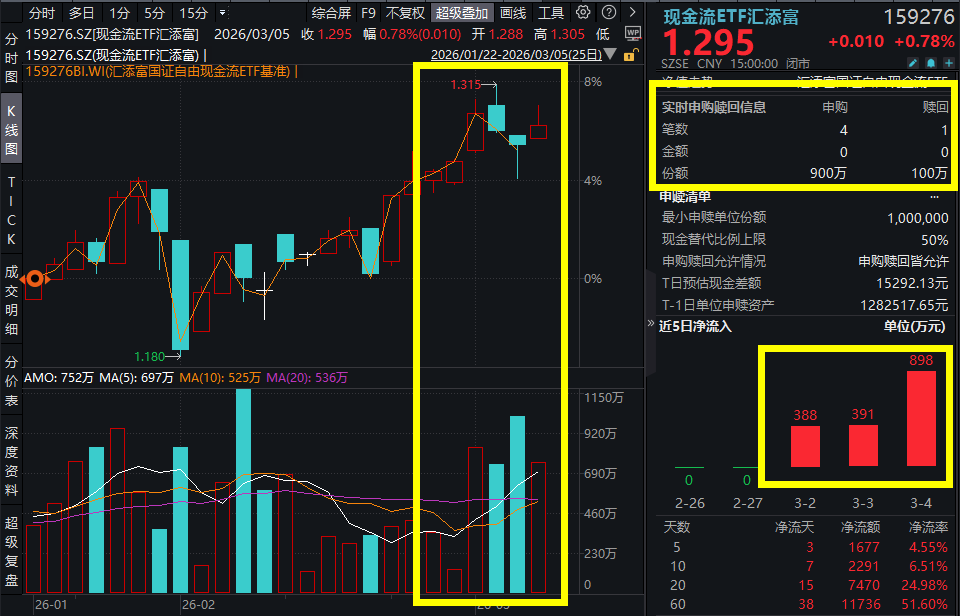Image resolution: width=960 pixels, height=616 pixels.
Task: Add to watchlist with the plus icon
Action: 947,62
